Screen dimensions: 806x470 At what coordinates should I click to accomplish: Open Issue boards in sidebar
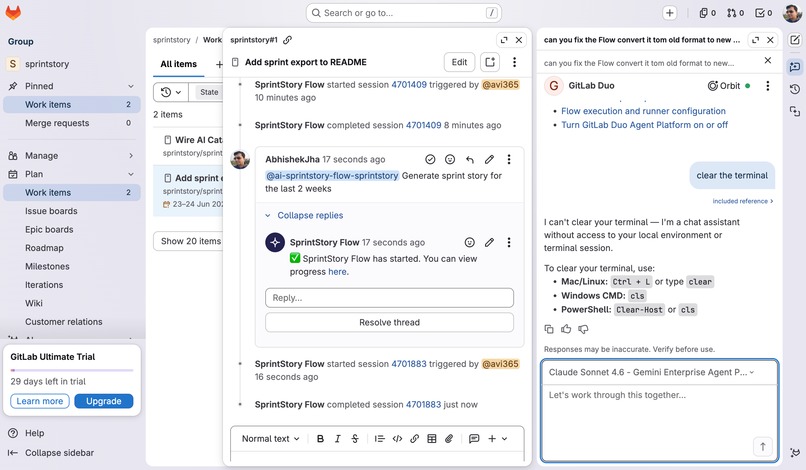tap(72, 211)
